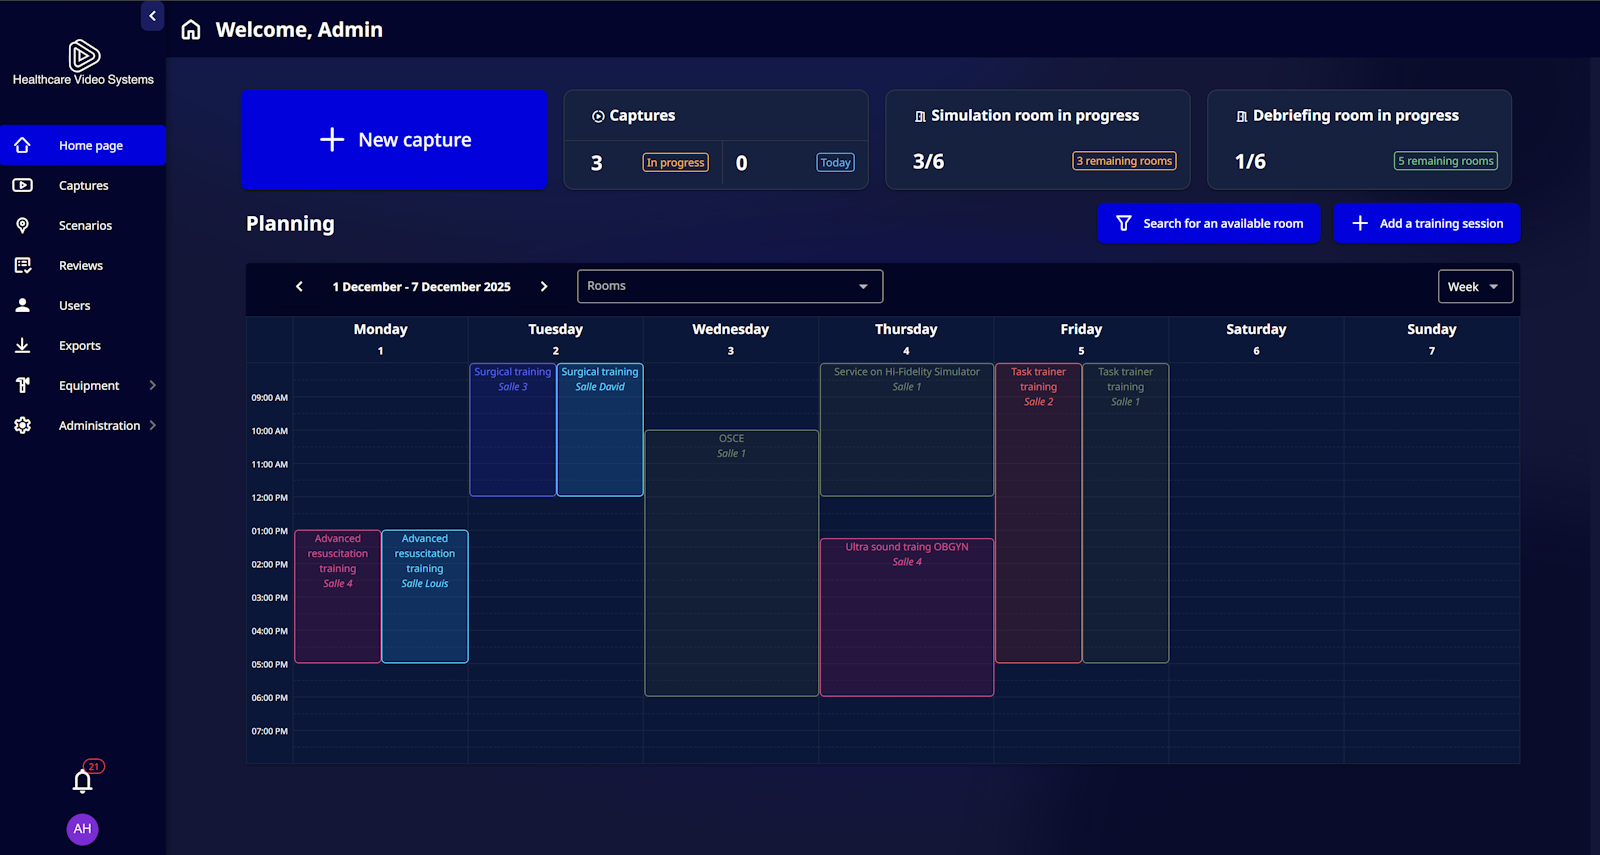Image resolution: width=1600 pixels, height=855 pixels.
Task: Open the Surgical training Salle 3 session
Action: coord(513,430)
